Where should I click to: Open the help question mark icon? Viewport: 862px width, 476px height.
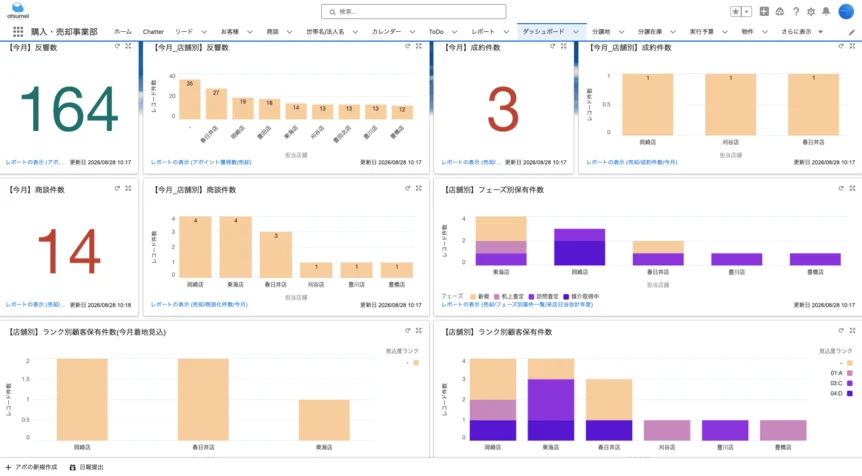click(x=795, y=11)
